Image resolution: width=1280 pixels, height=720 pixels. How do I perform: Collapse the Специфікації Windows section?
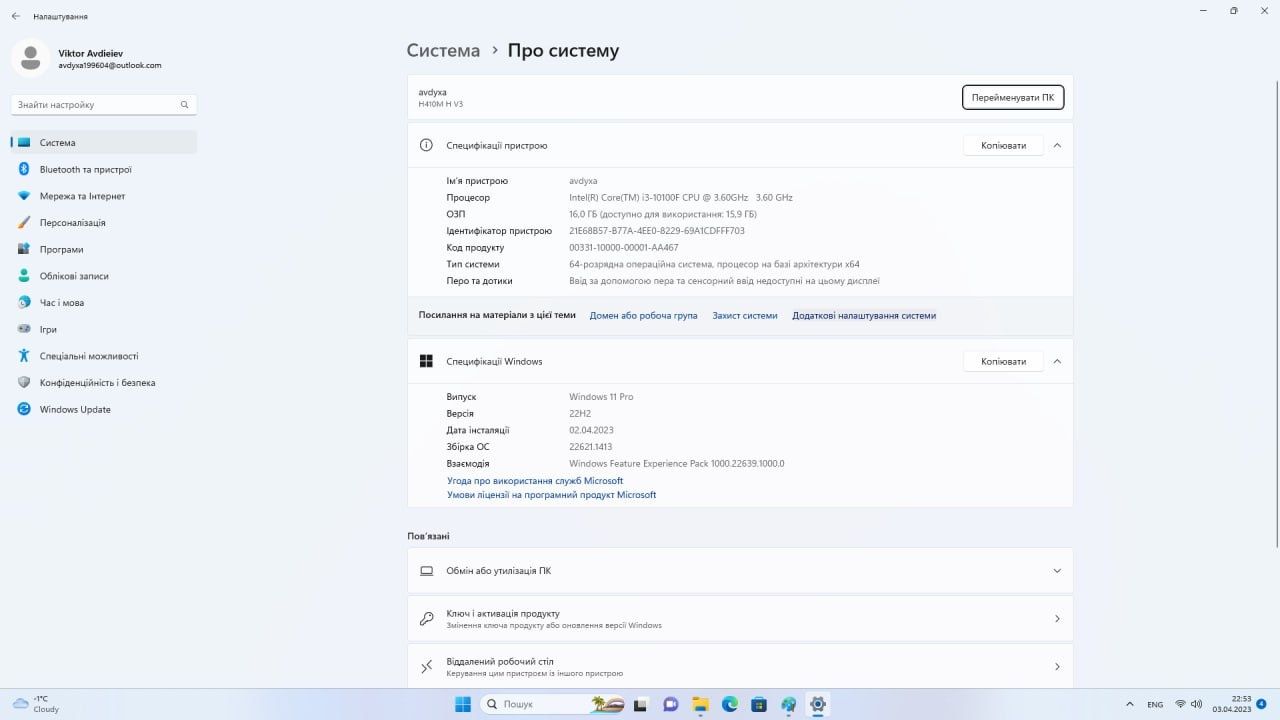(1057, 361)
